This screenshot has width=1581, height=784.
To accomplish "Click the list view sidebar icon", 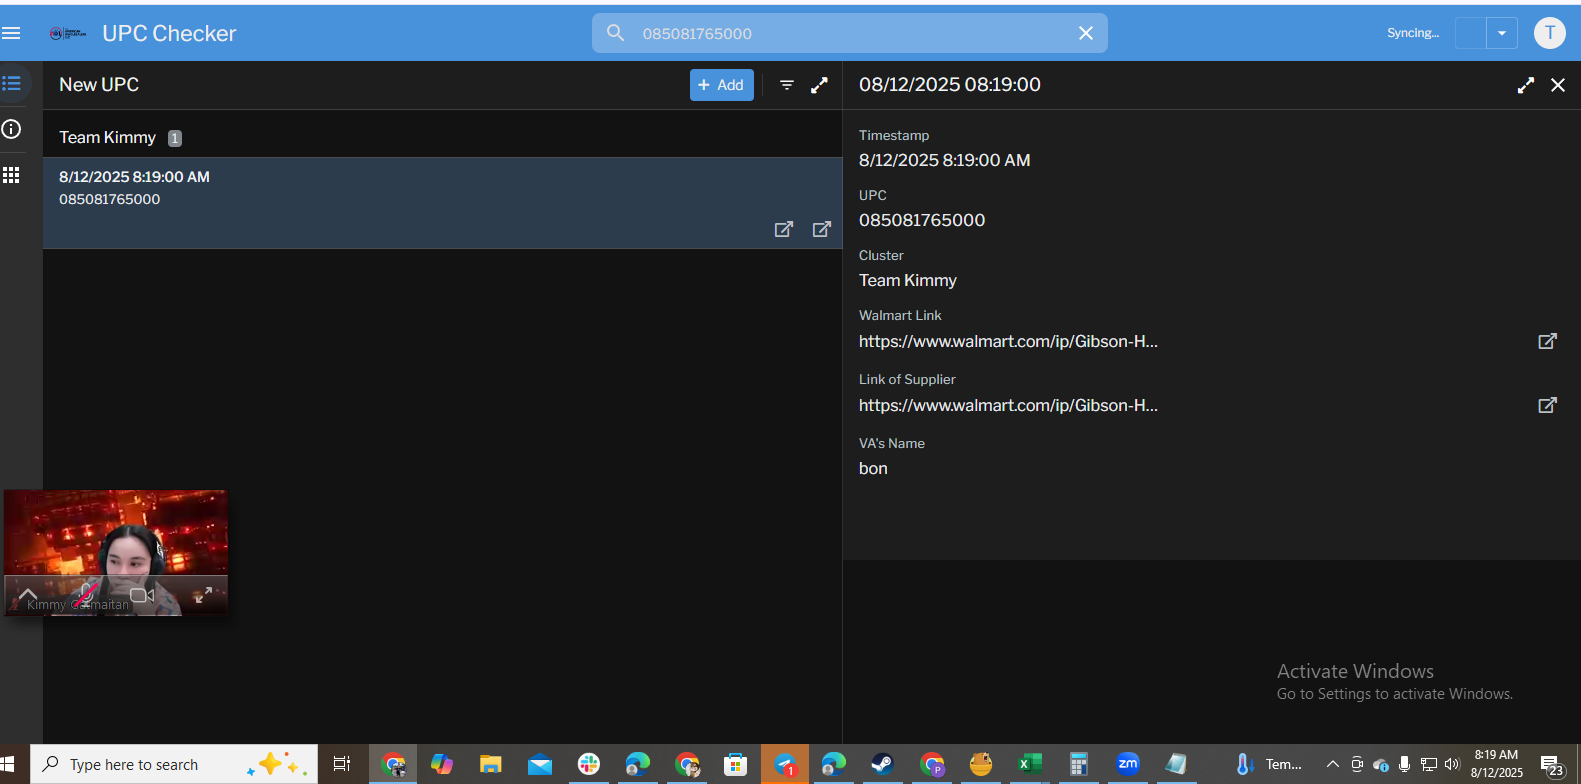I will (12, 84).
